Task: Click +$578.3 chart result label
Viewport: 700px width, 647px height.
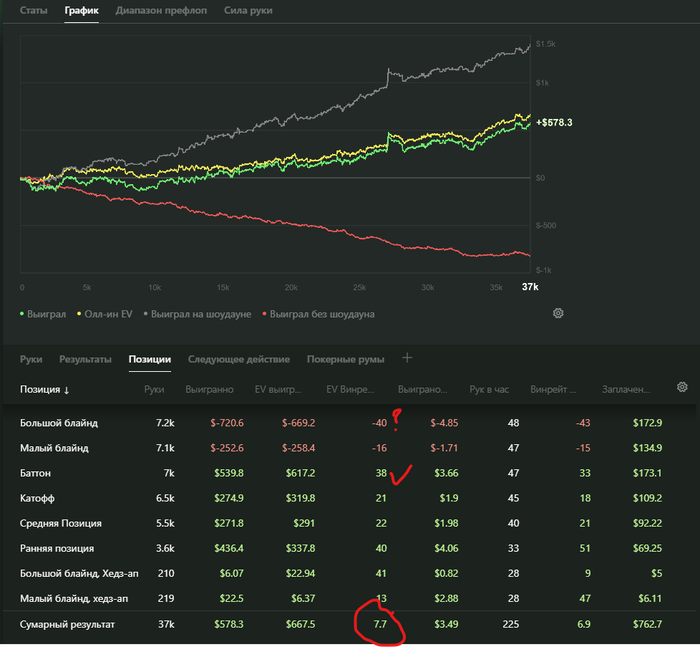Action: [554, 122]
